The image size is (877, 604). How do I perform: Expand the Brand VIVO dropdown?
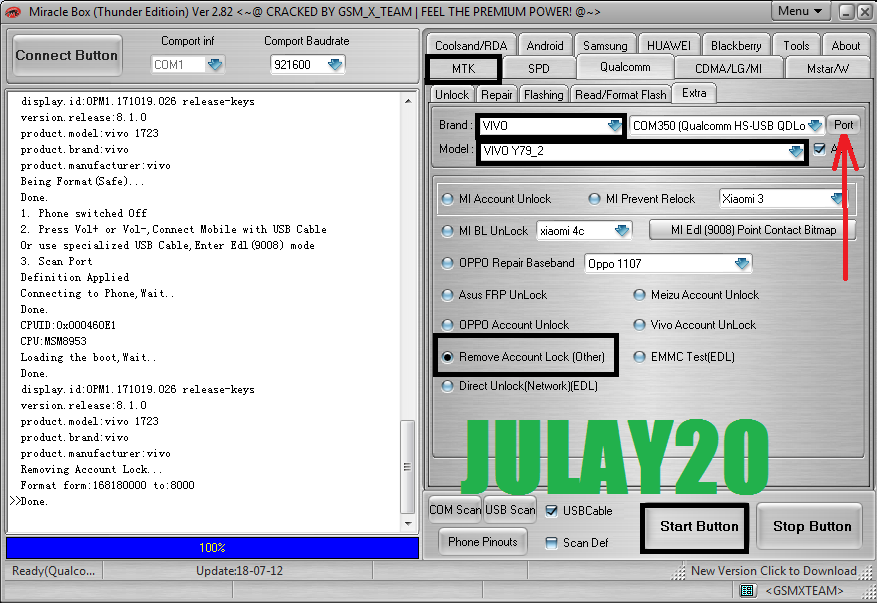[614, 126]
